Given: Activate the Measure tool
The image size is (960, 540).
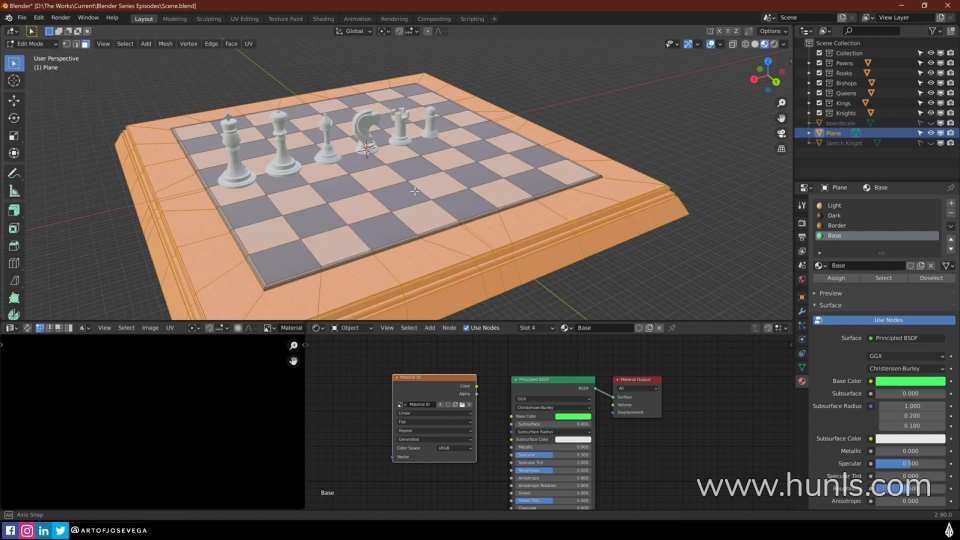Looking at the screenshot, I should tap(14, 190).
